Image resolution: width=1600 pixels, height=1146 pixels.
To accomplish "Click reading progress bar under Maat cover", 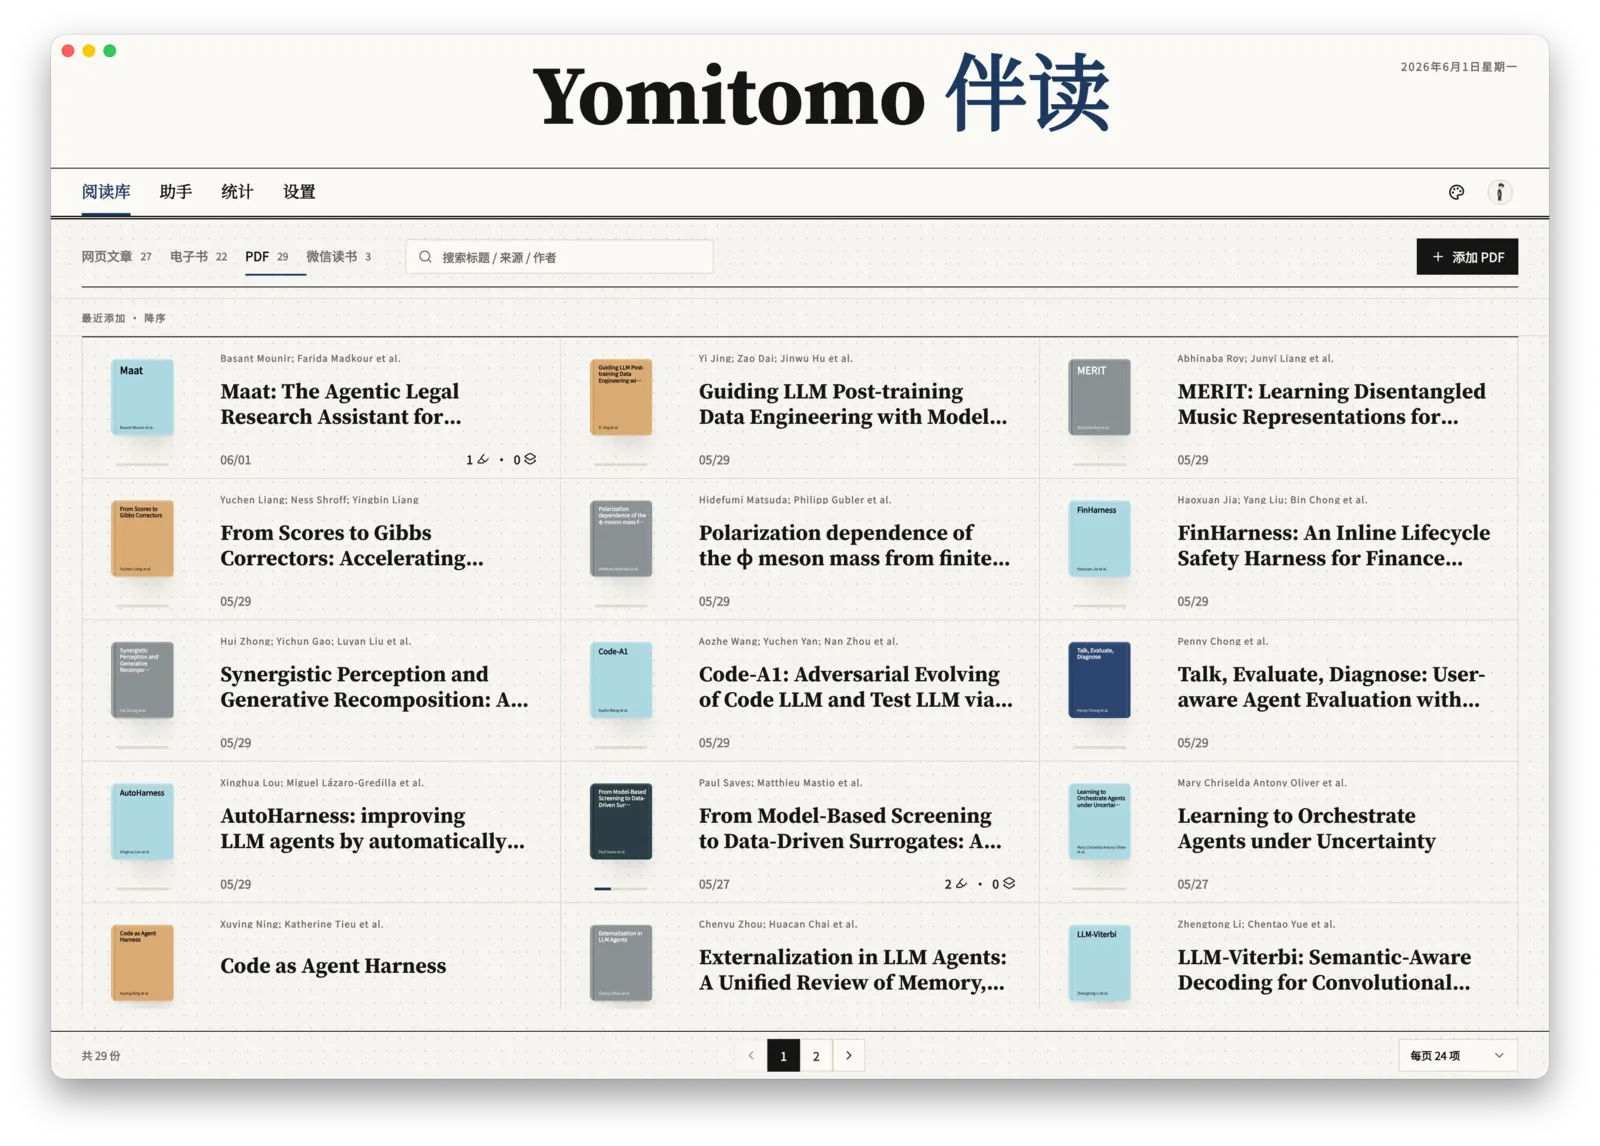I will [x=142, y=464].
